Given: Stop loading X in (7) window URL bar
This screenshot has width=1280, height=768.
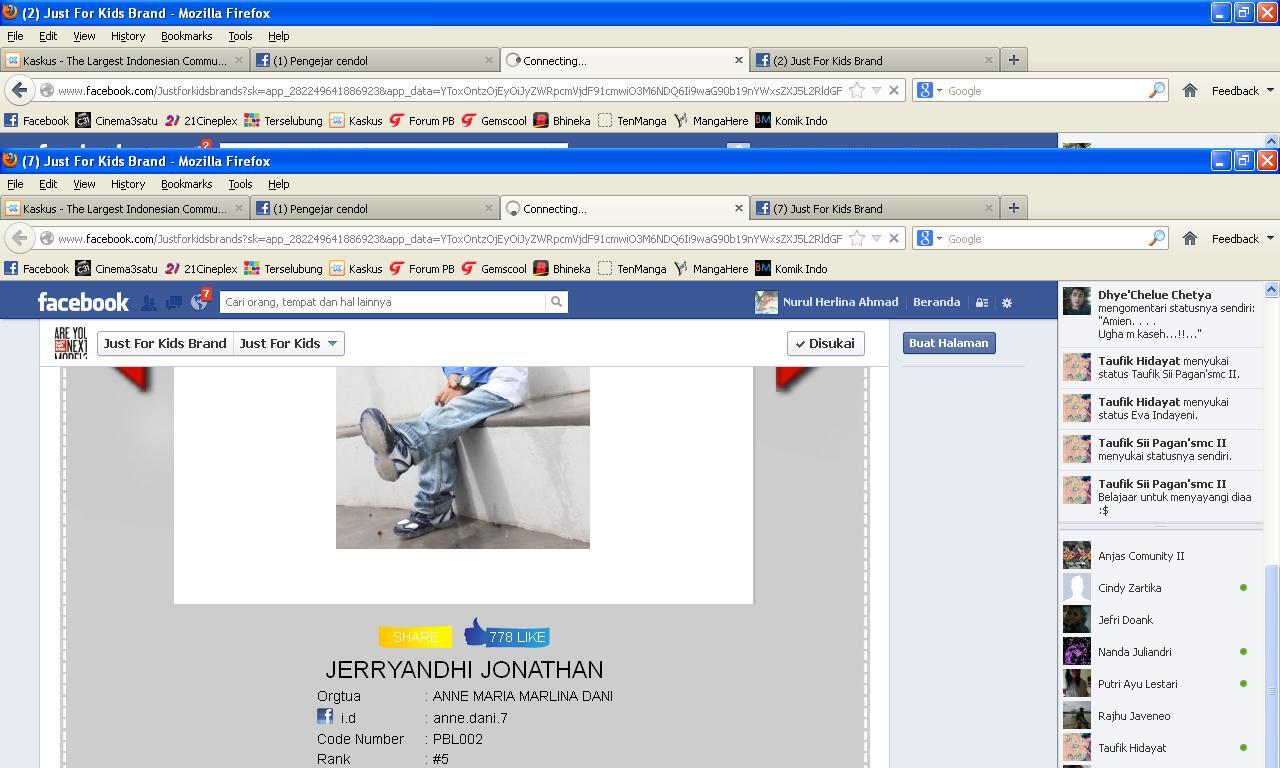Looking at the screenshot, I should (x=894, y=238).
